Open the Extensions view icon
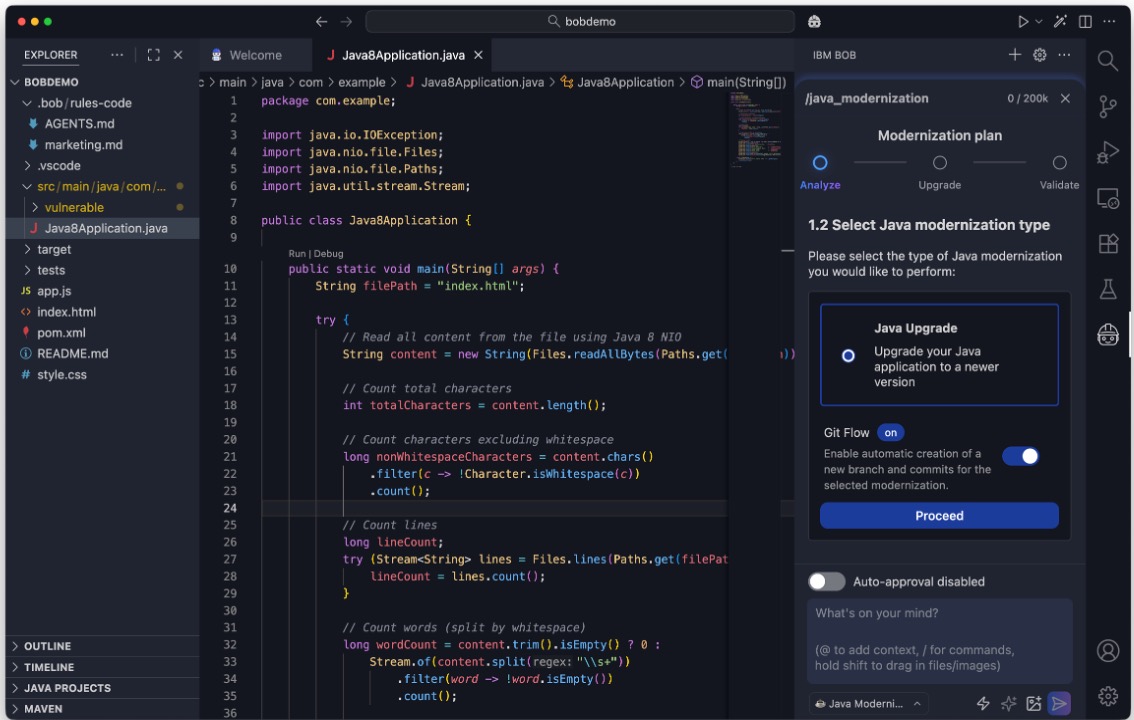This screenshot has height=720, width=1134. coord(1107,244)
